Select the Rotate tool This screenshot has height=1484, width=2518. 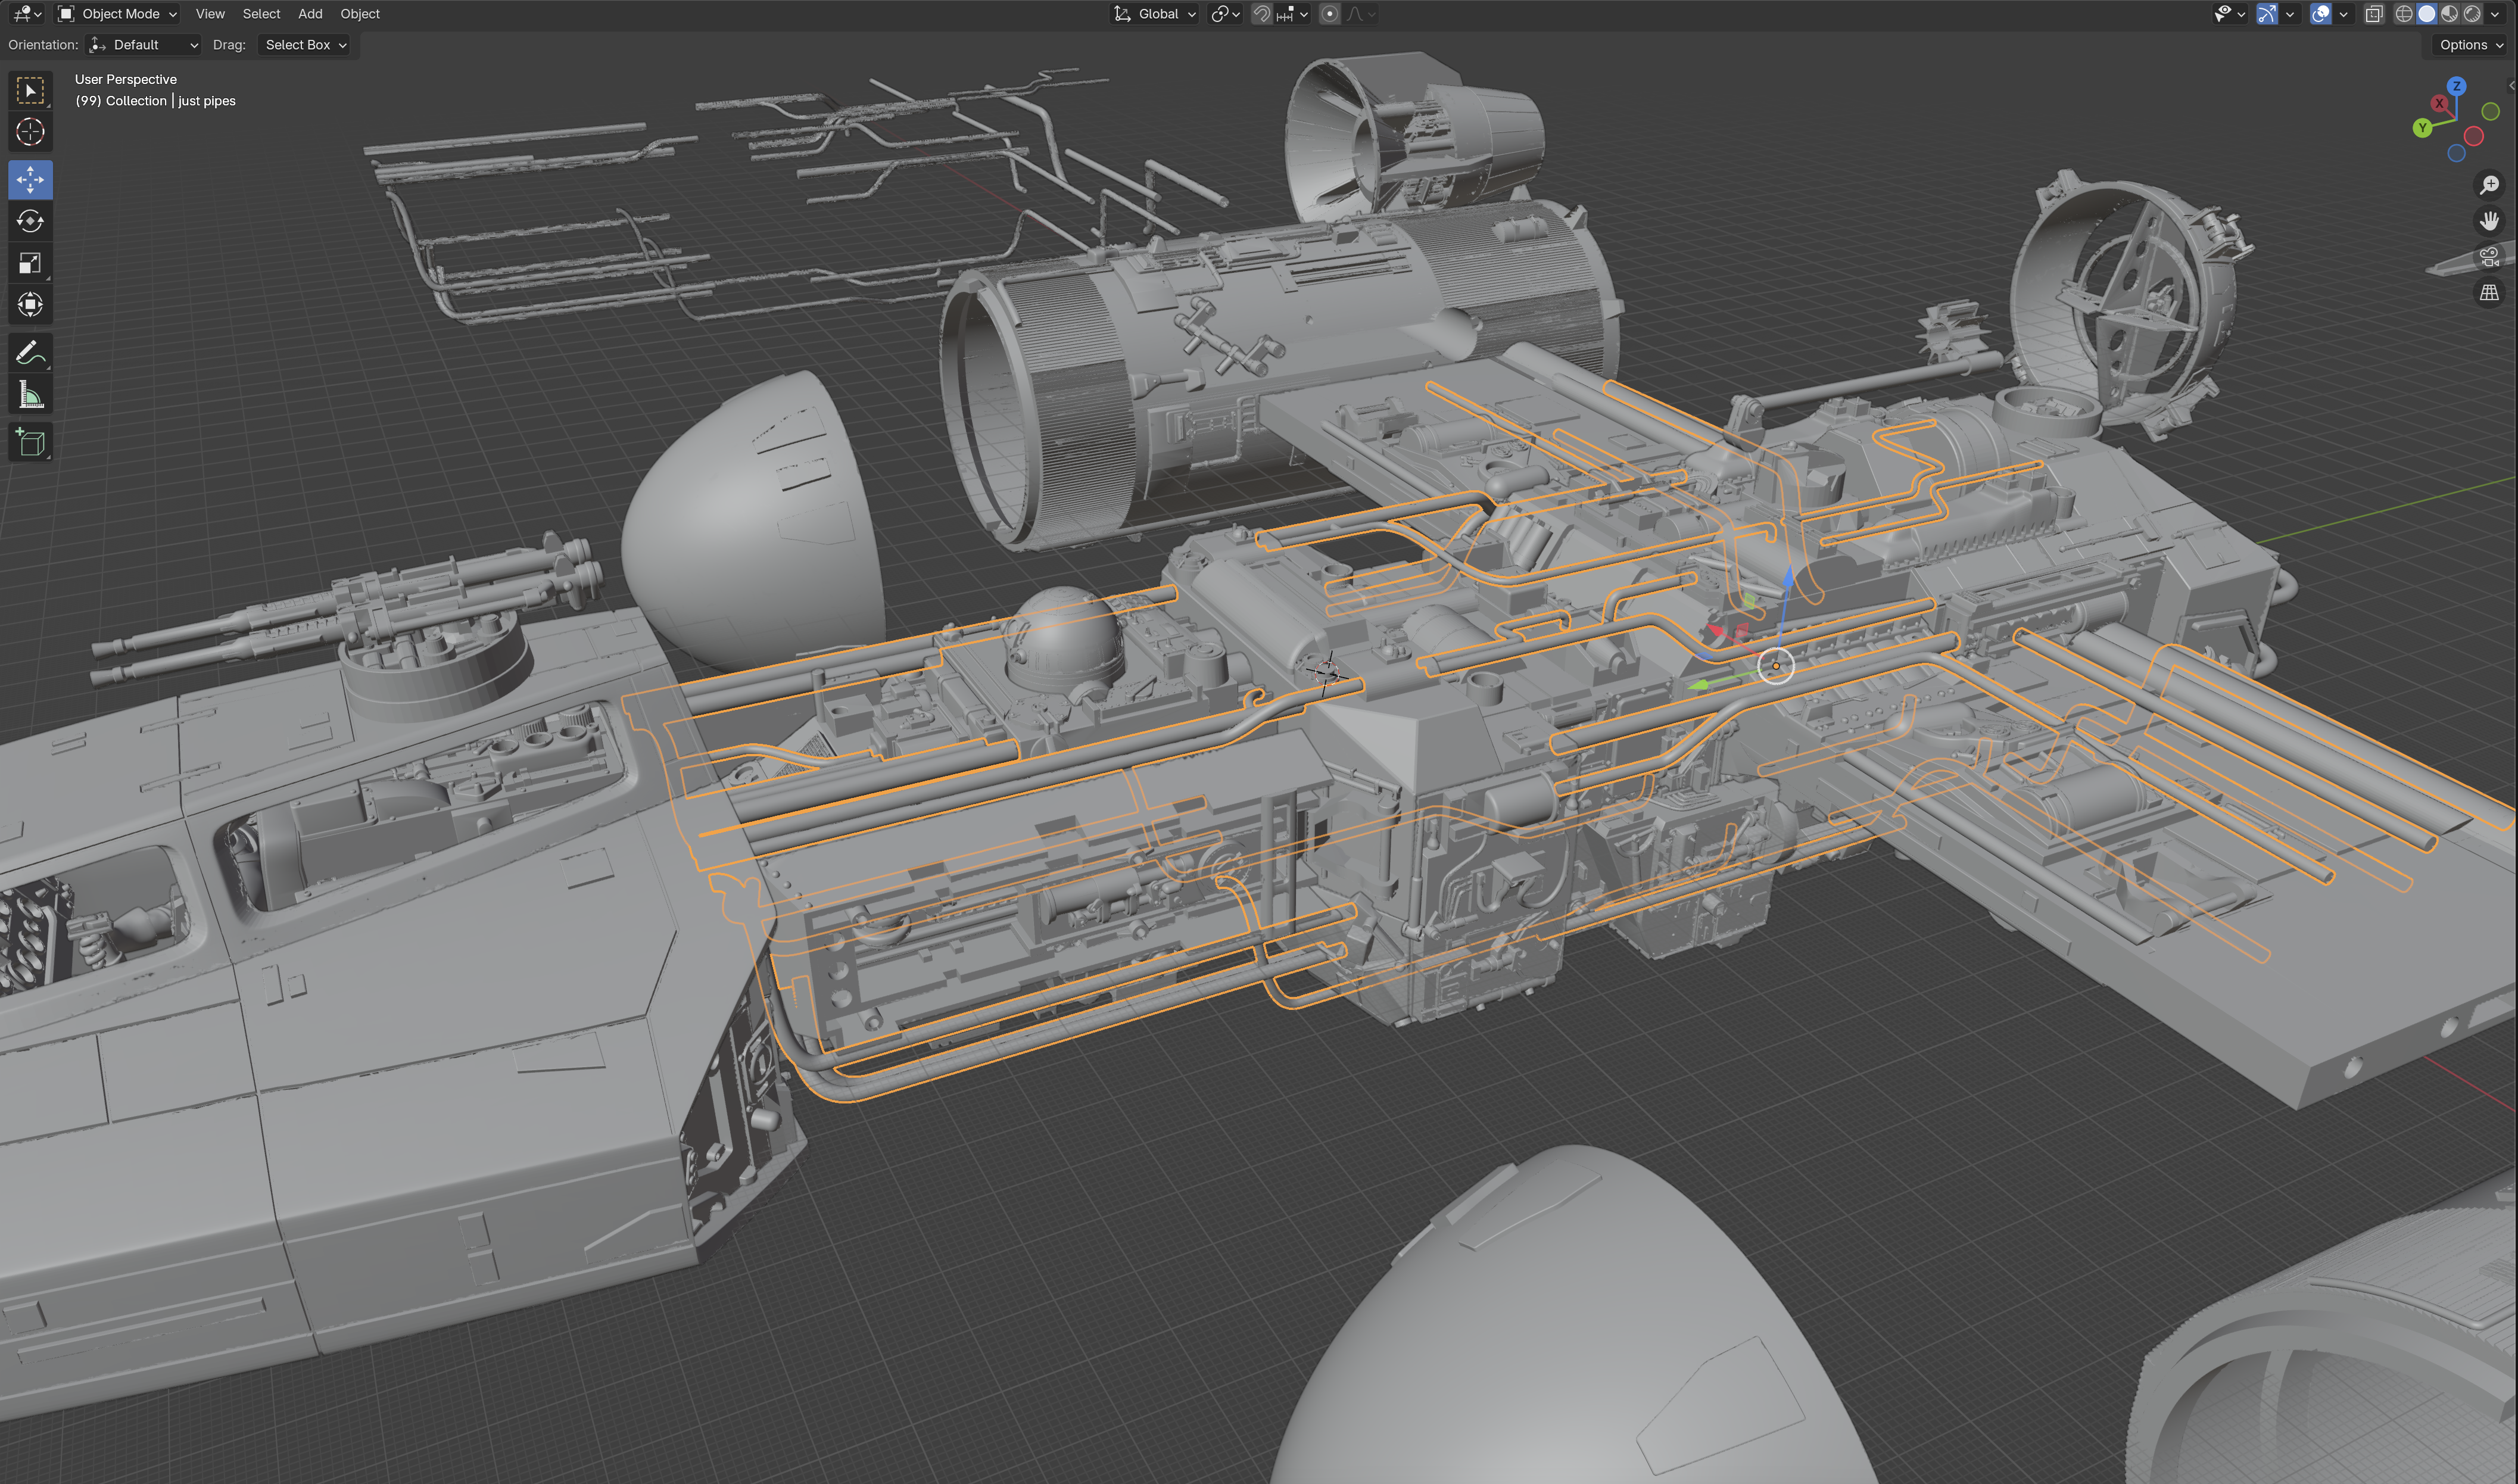30,221
